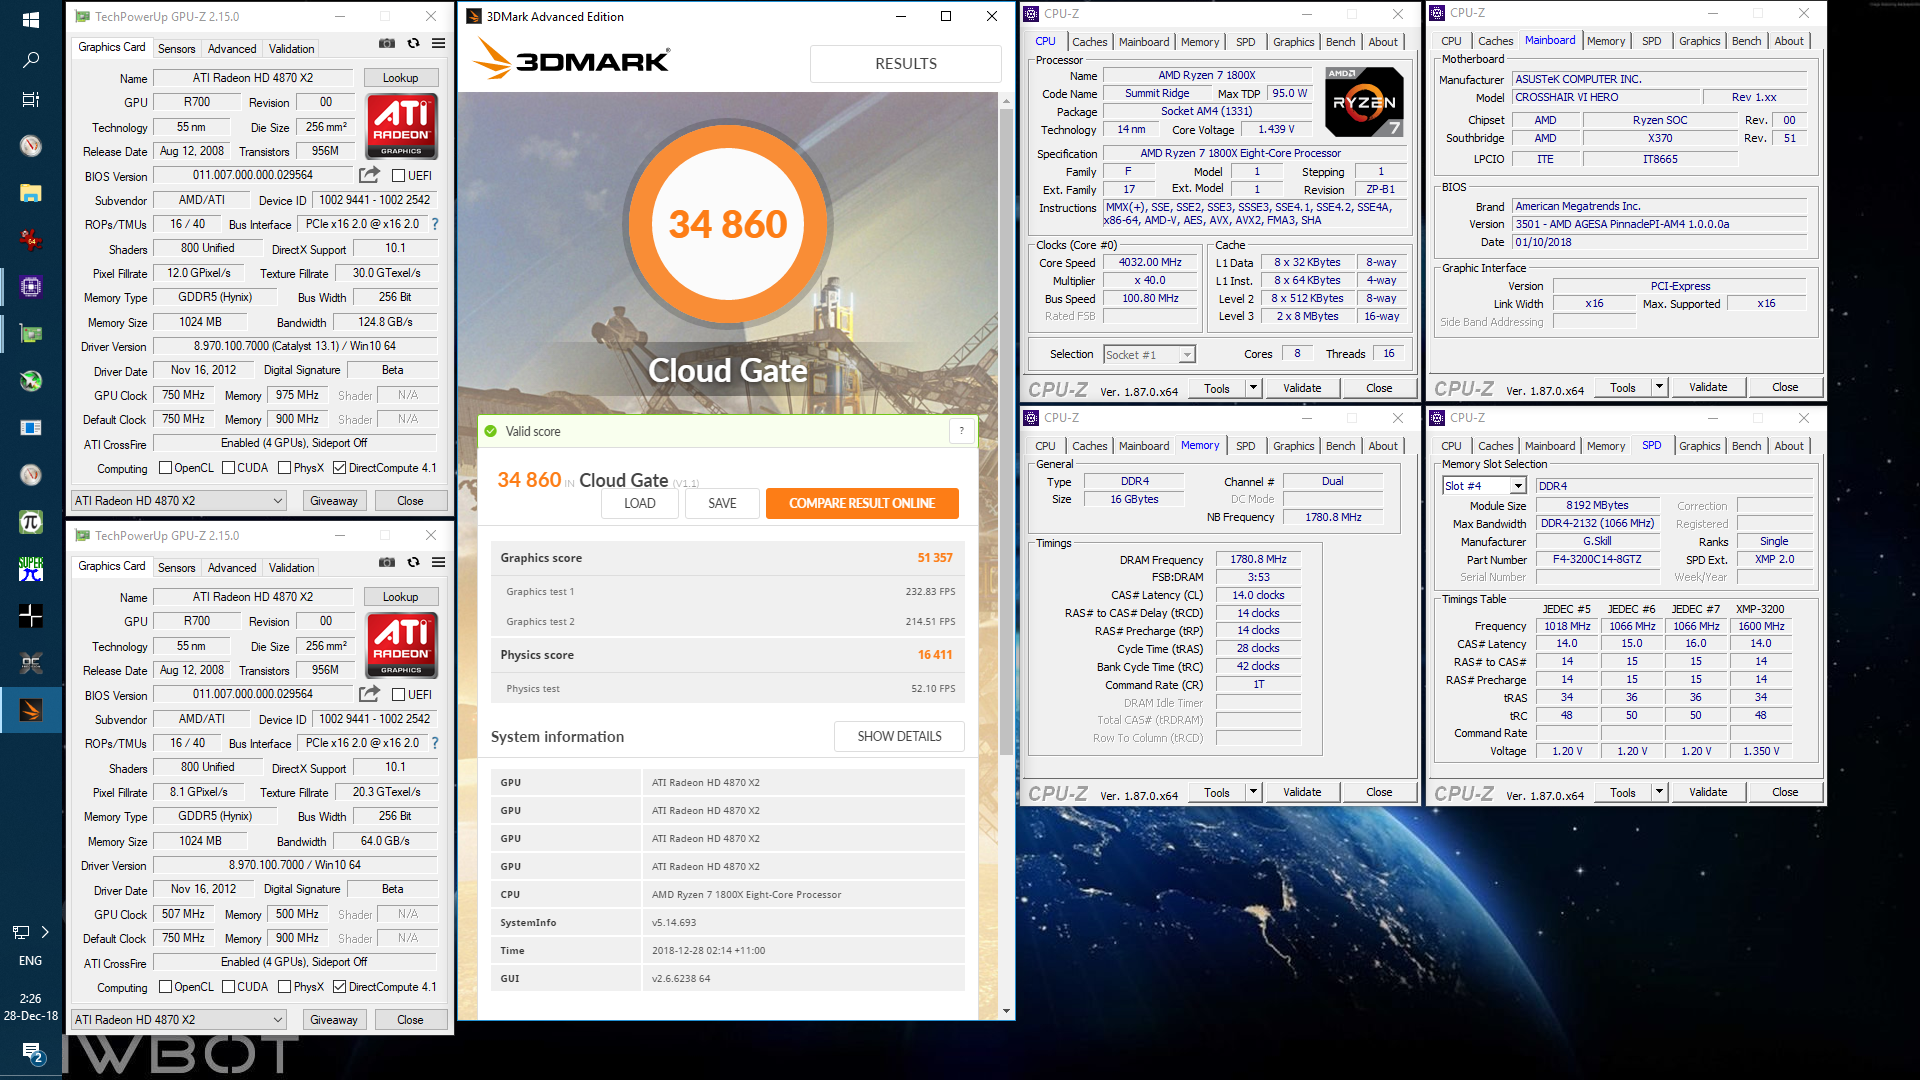Image resolution: width=1920 pixels, height=1080 pixels.
Task: Select Caches tab in CPU-Z CPU window
Action: coord(1089,42)
